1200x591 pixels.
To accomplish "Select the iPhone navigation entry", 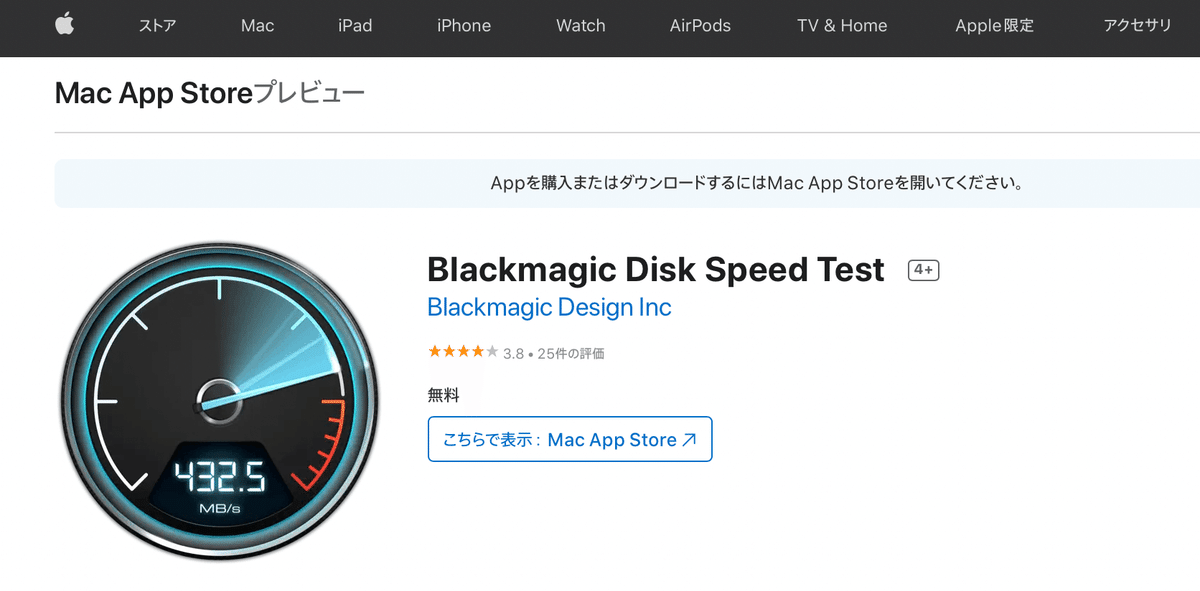I will click(x=463, y=26).
